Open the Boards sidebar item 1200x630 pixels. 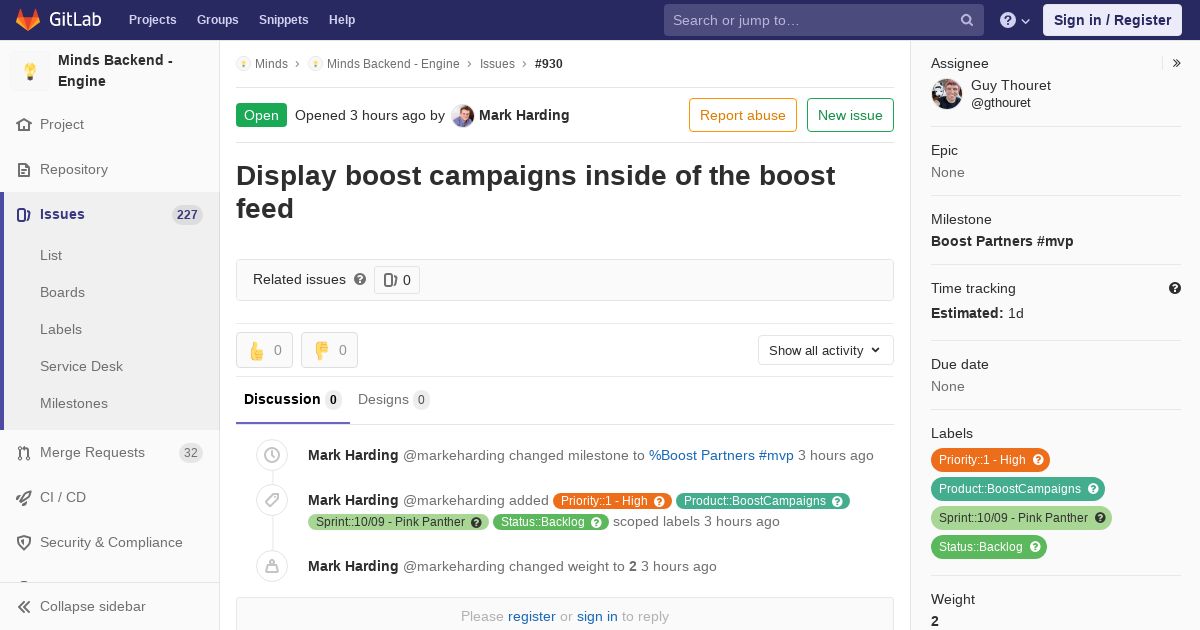tap(62, 293)
